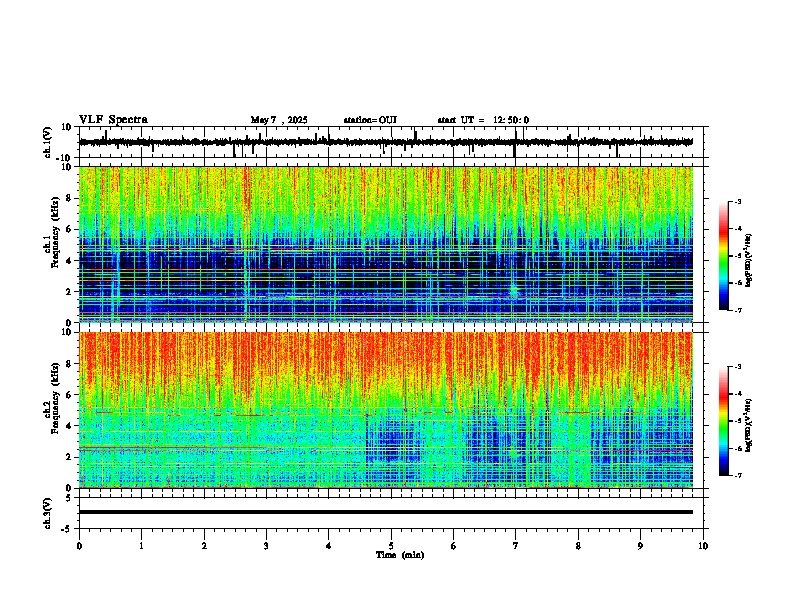Click the "4" kHz tick on ch.2 frequency axis
792x612 pixels.
tap(70, 426)
